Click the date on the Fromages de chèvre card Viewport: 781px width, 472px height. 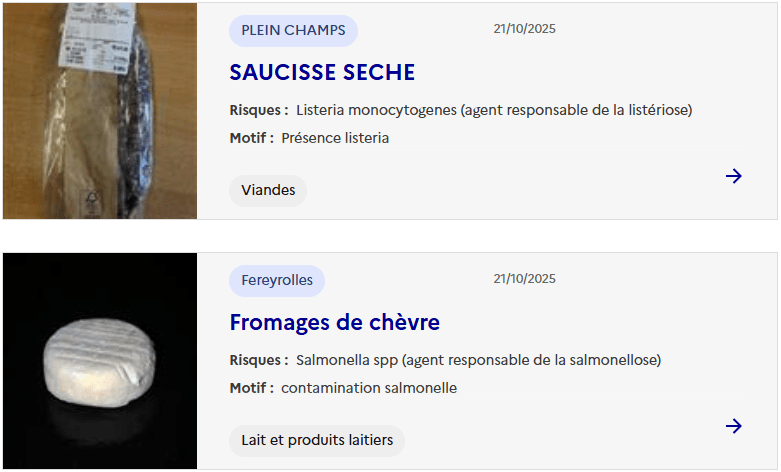[524, 279]
